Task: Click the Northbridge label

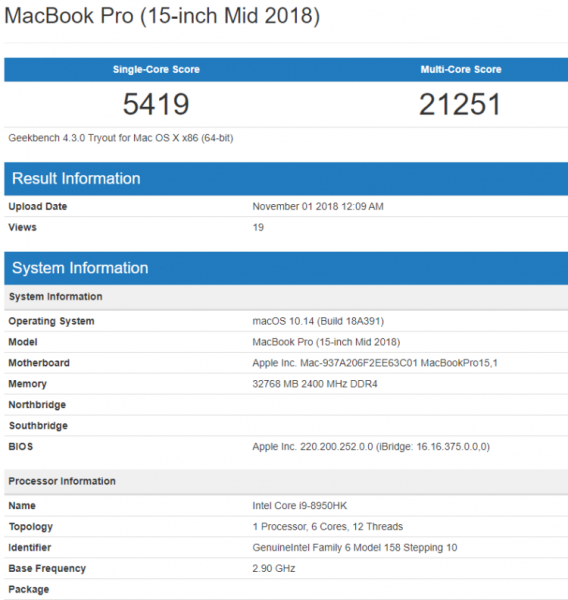Action: coord(37,405)
